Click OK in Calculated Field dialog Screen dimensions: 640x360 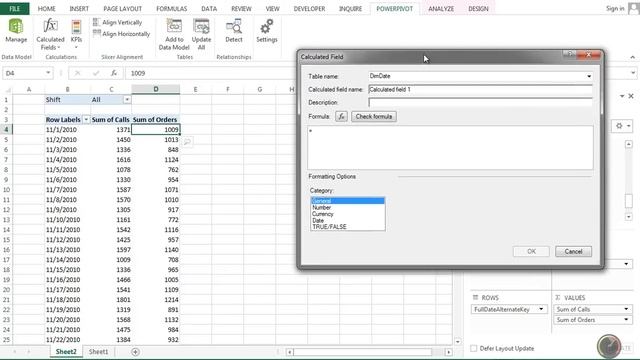pyautogui.click(x=531, y=251)
